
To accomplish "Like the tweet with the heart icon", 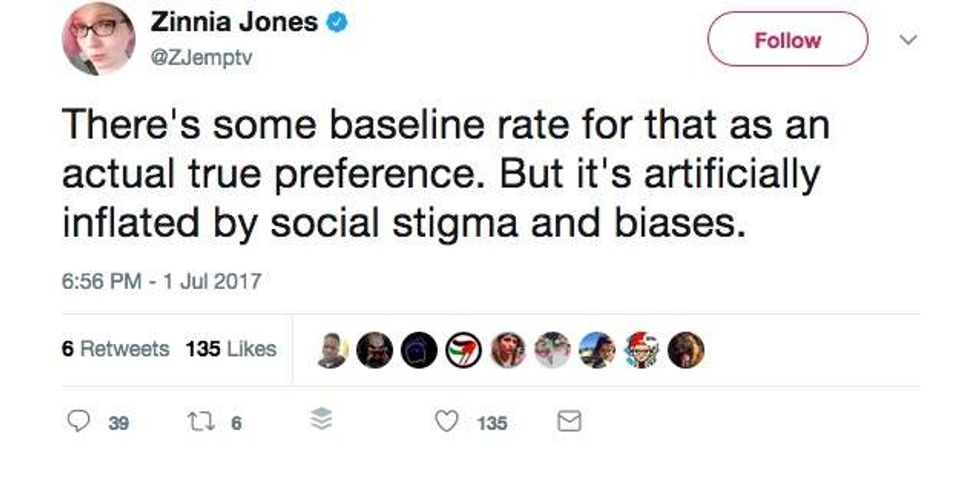I will (448, 423).
